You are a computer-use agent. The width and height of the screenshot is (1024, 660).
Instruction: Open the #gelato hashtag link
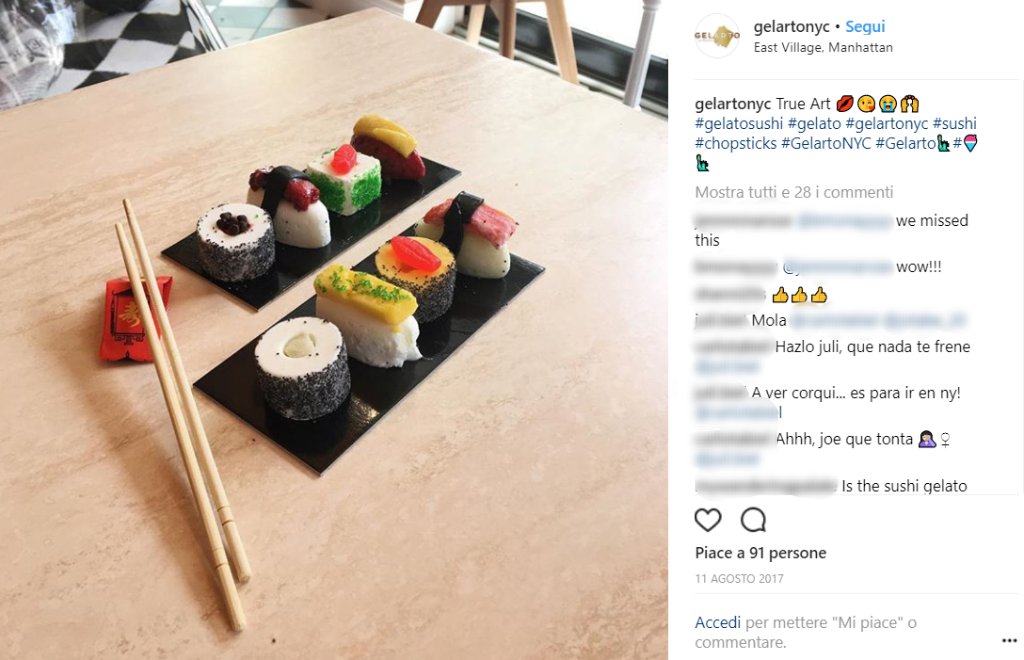pos(814,123)
